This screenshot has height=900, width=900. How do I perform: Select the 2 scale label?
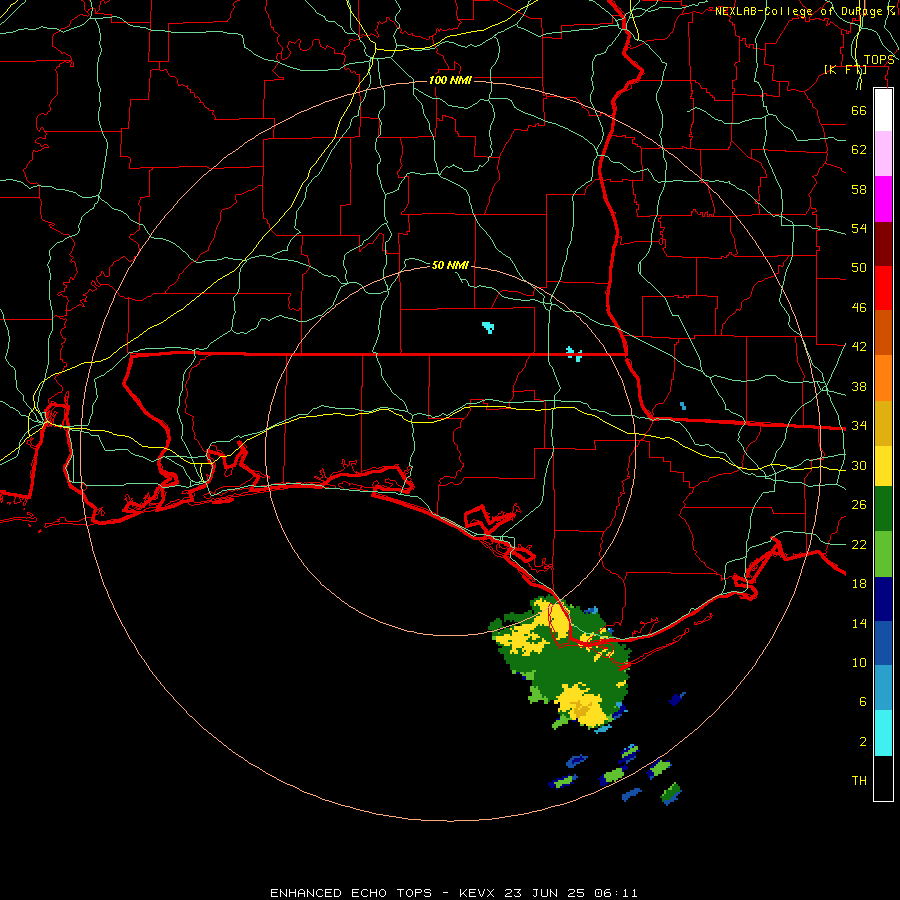pos(862,742)
